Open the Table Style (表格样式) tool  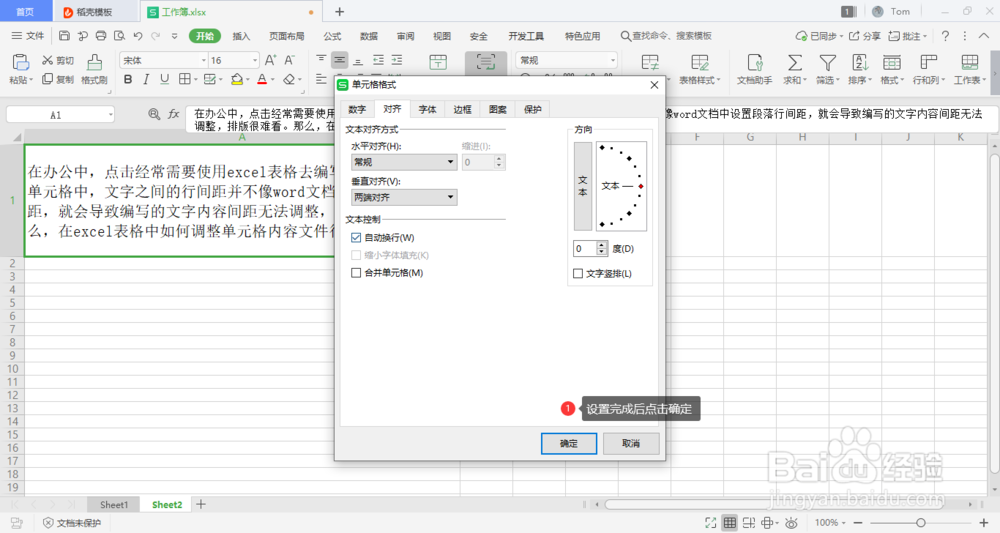click(700, 69)
